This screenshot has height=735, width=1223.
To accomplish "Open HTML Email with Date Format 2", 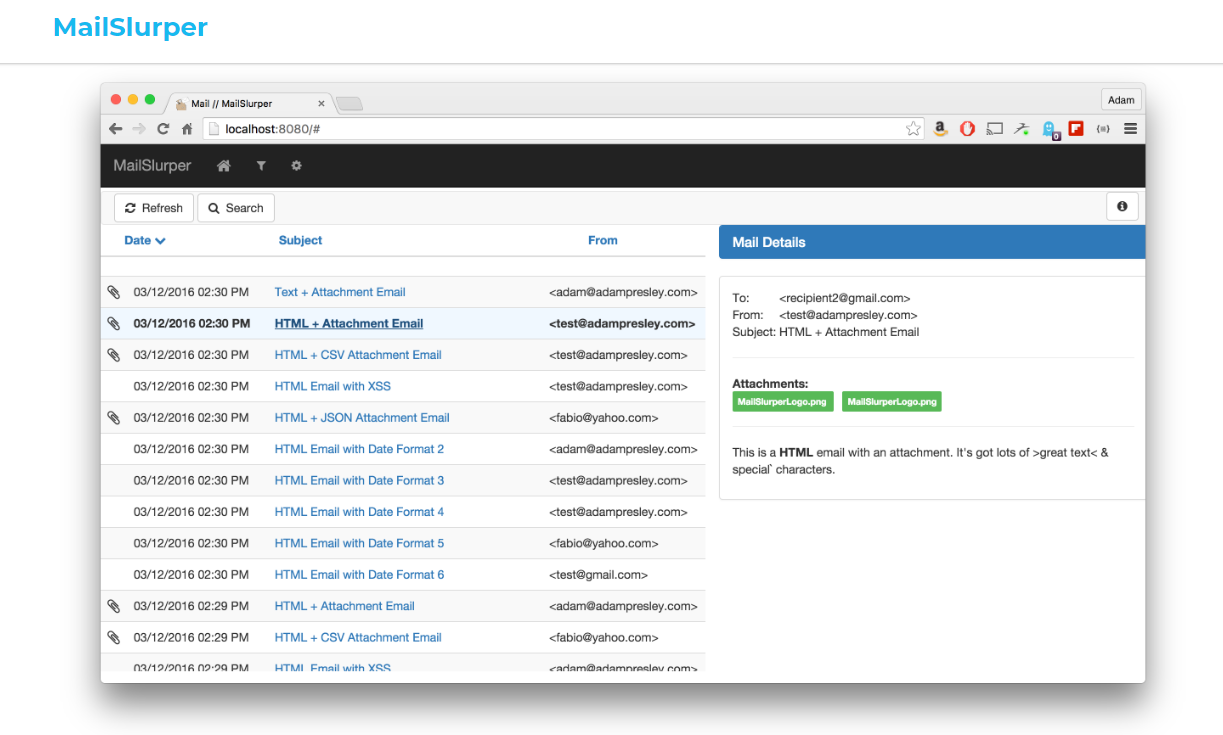I will click(359, 449).
